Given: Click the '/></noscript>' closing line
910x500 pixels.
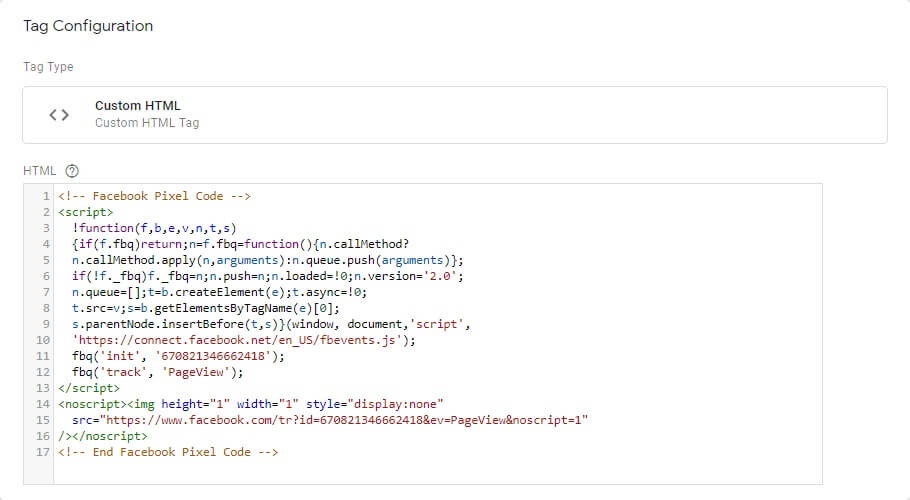Looking at the screenshot, I should (x=103, y=436).
